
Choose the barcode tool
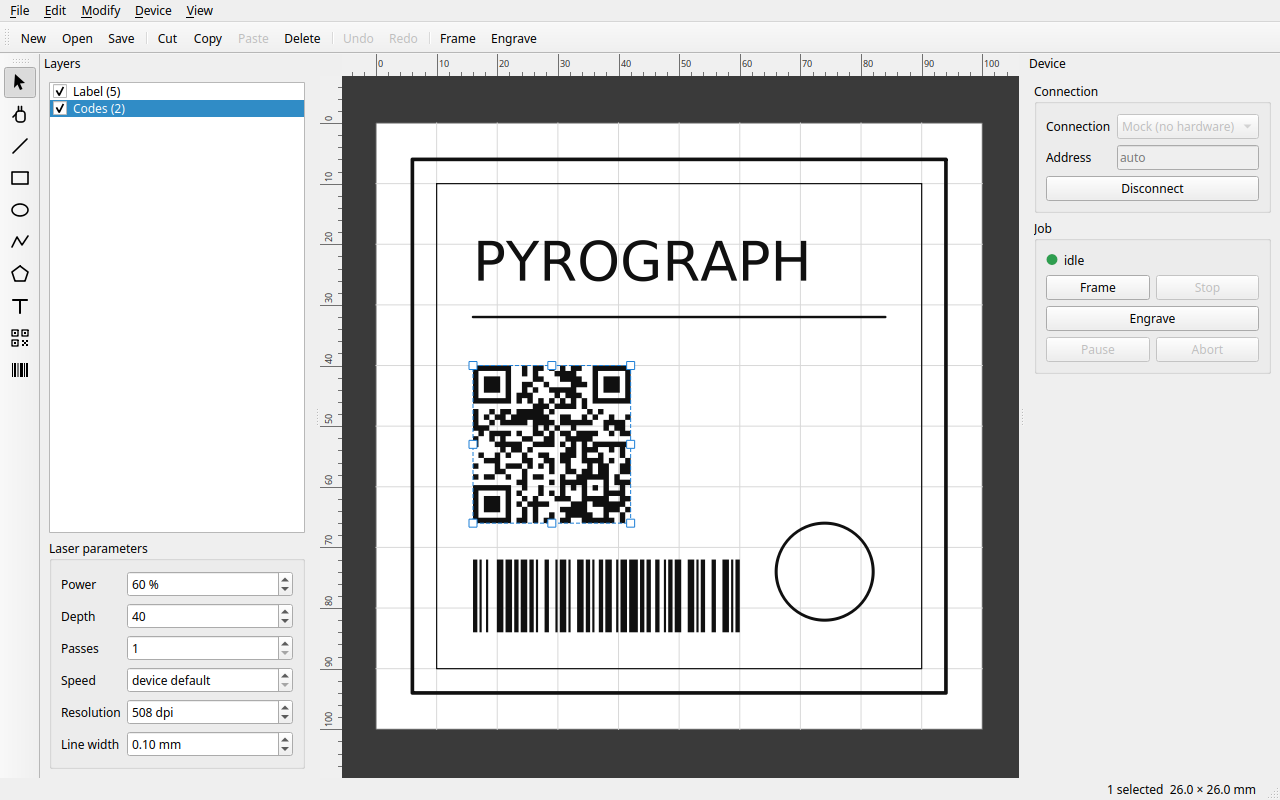(x=20, y=370)
